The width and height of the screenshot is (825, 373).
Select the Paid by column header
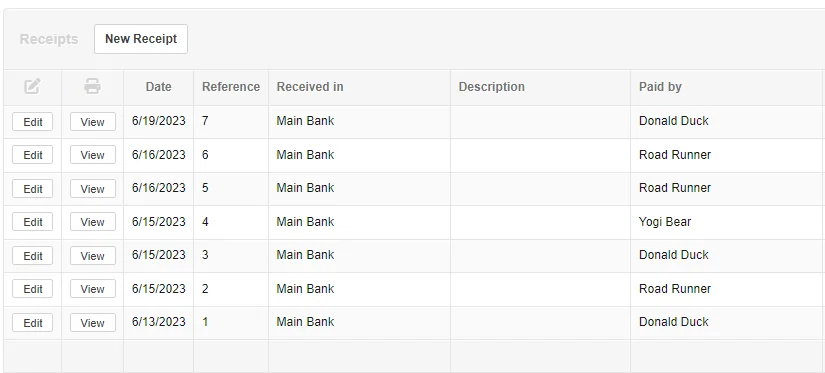(x=660, y=87)
